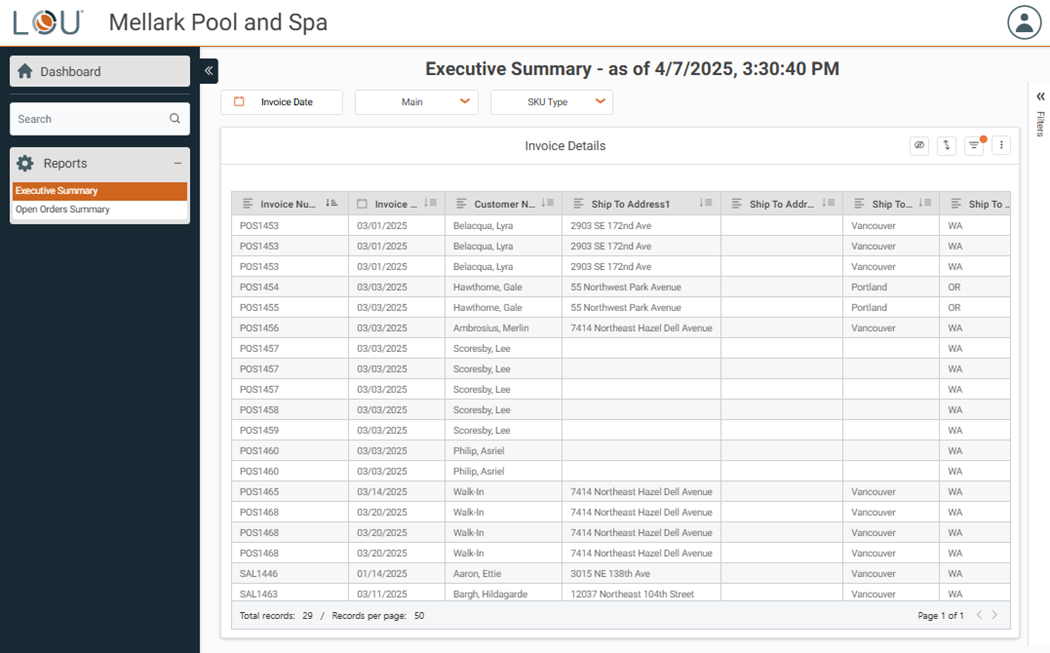
Task: Click the Dashboard home icon
Action: tap(25, 71)
